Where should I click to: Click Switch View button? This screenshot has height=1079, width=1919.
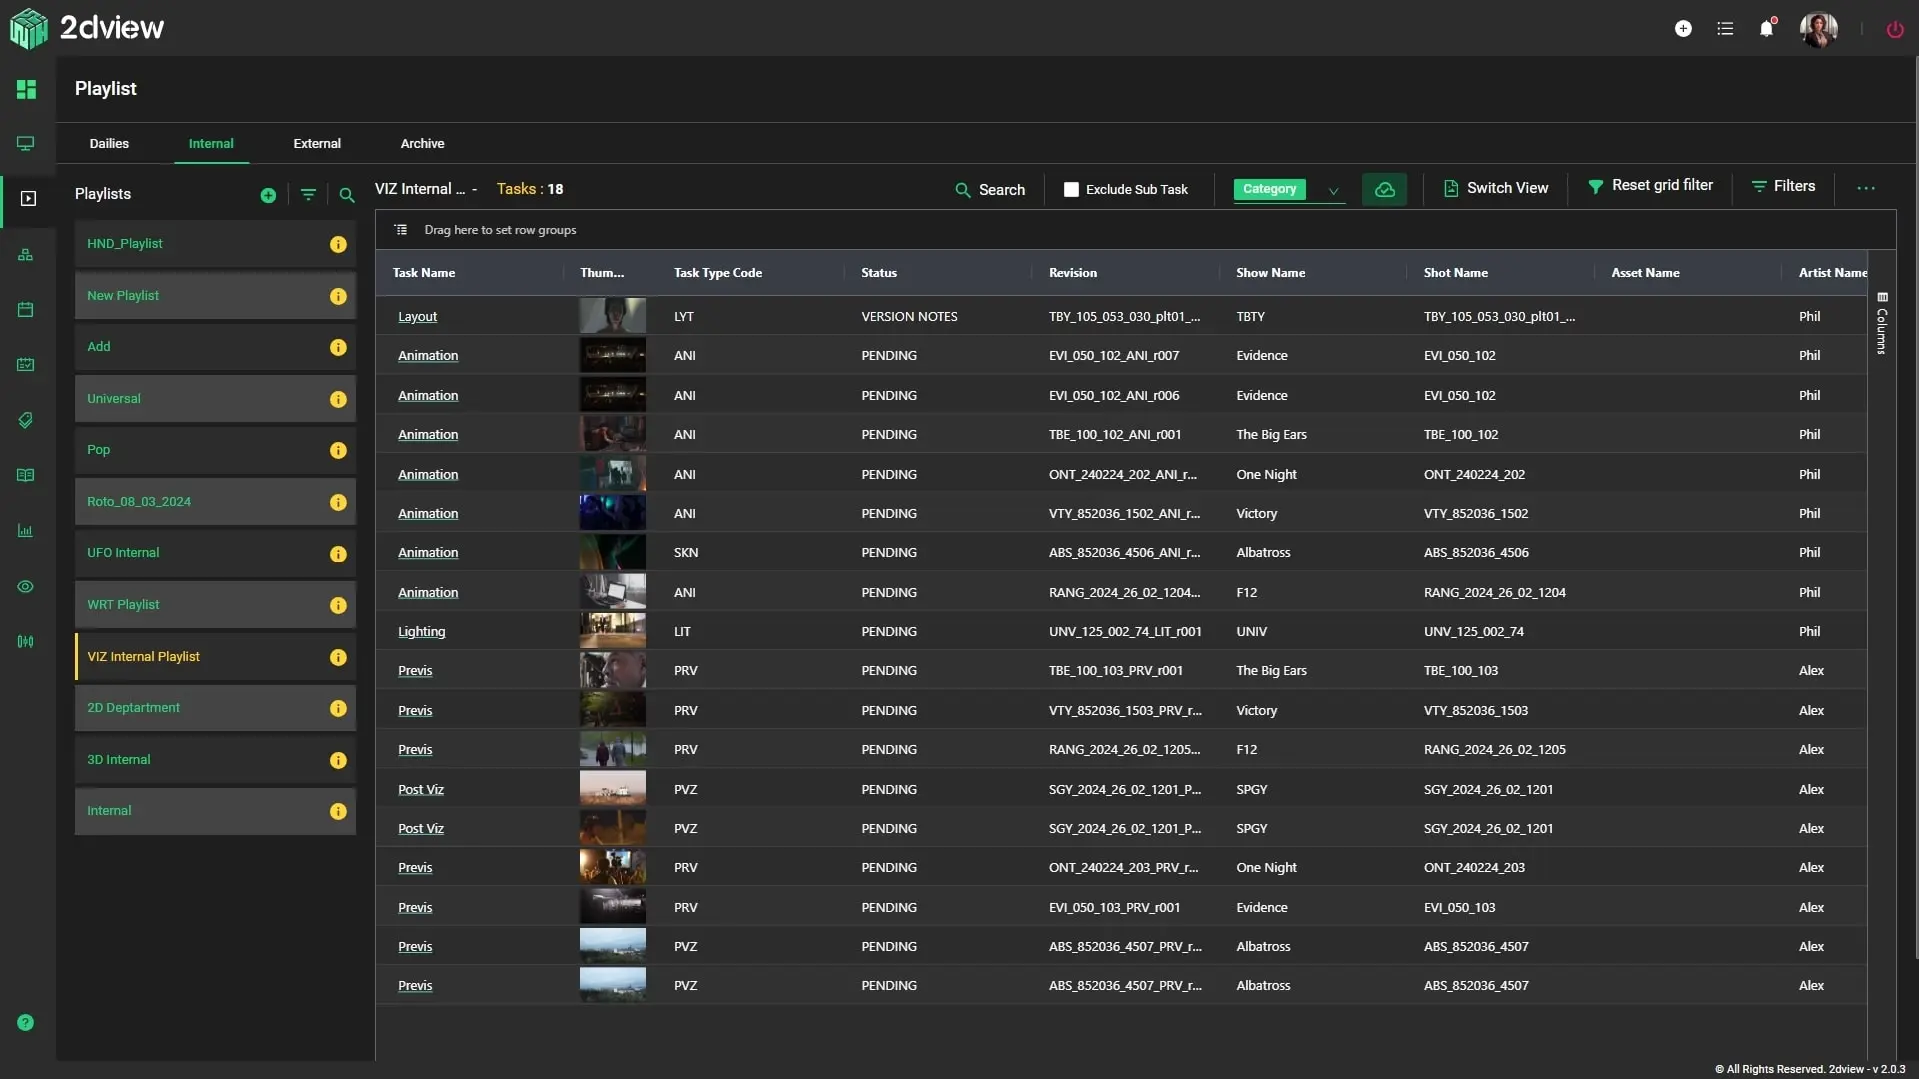pos(1496,188)
